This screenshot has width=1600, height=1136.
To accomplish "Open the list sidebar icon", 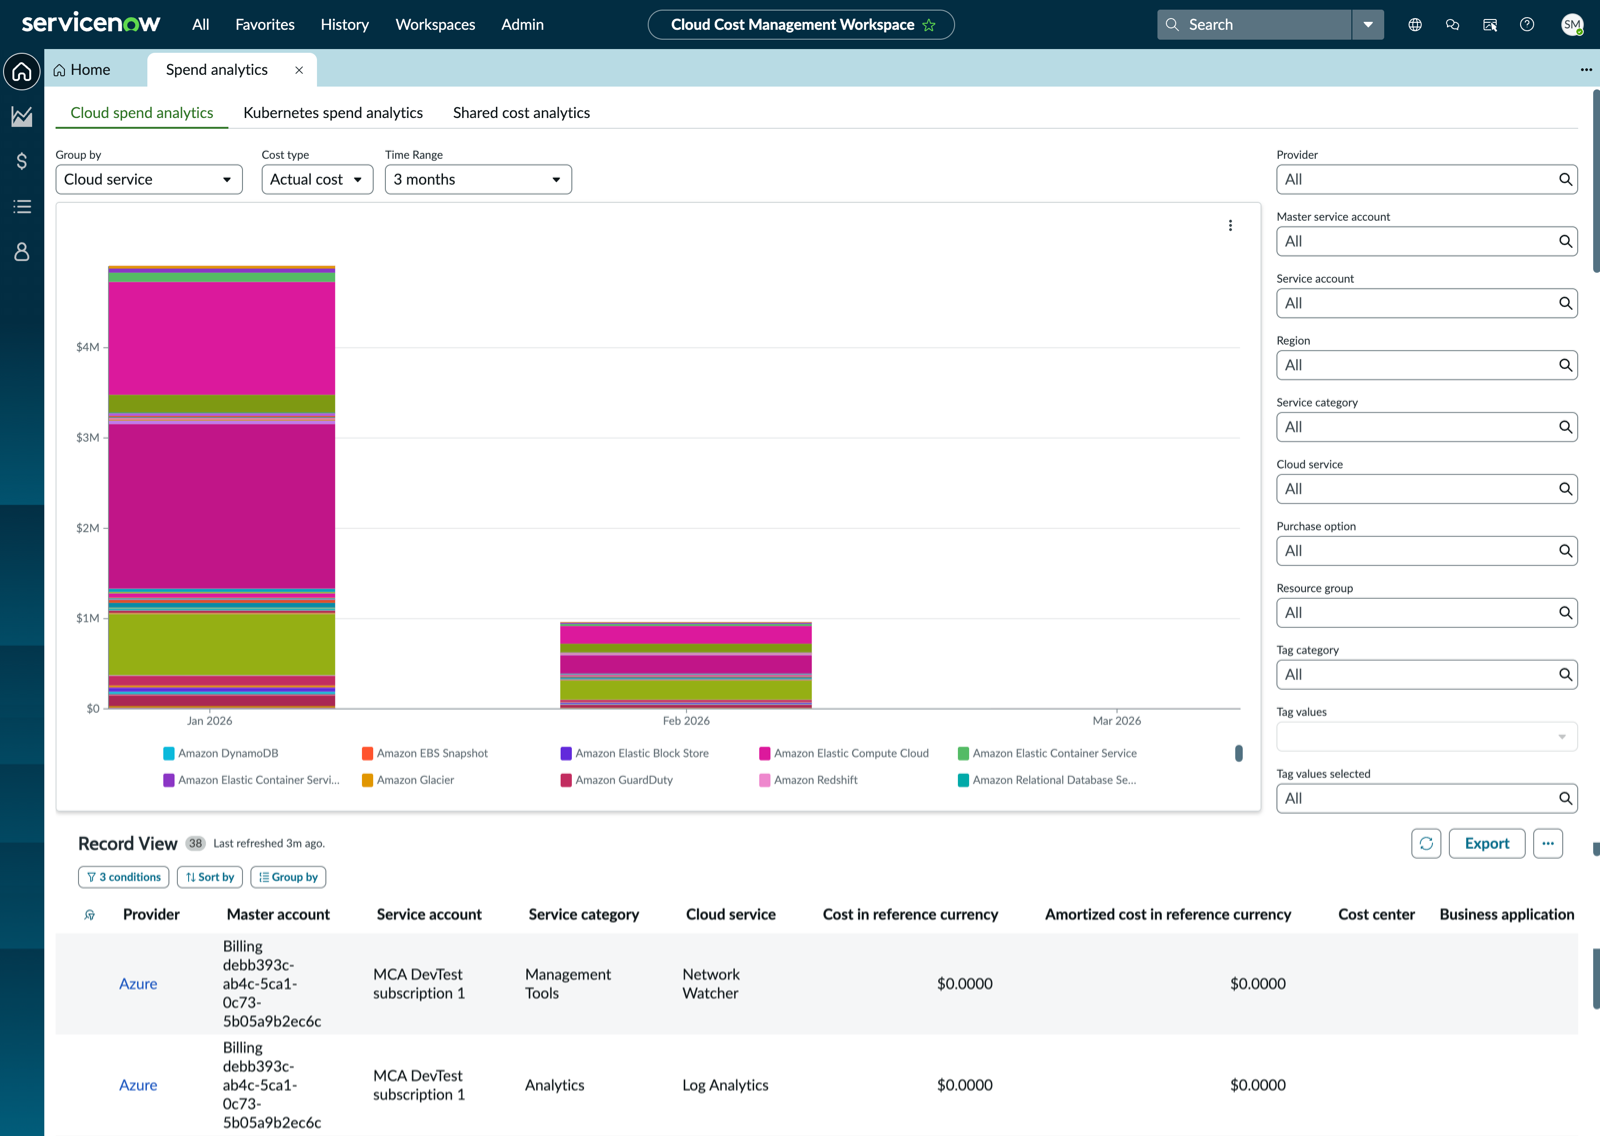I will 22,207.
